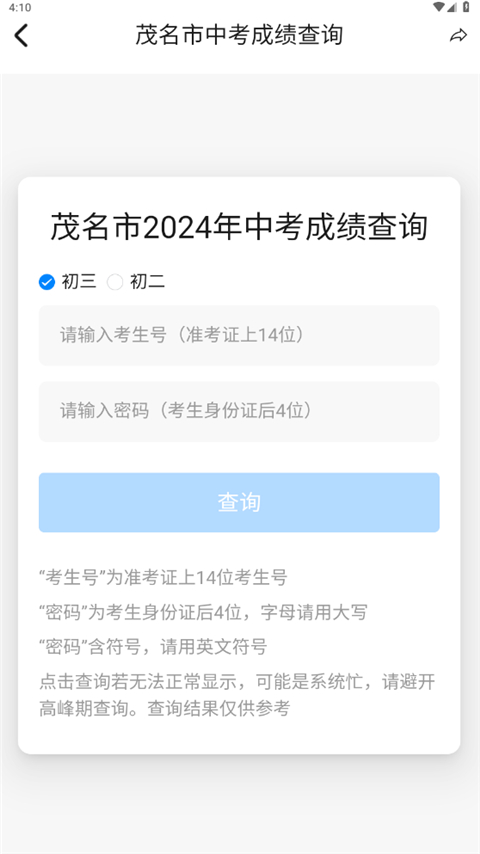Screen dimensions: 480x854
Task: Select the 初二 radio button
Action: (115, 282)
